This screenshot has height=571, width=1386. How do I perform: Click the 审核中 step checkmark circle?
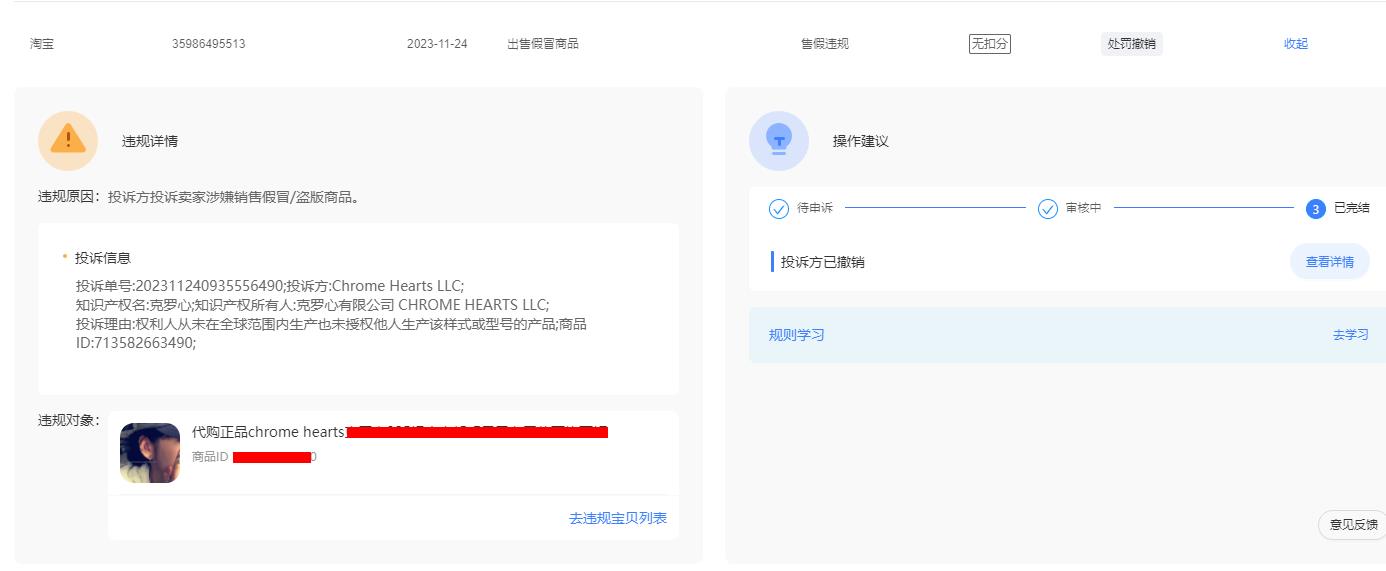coord(1048,209)
